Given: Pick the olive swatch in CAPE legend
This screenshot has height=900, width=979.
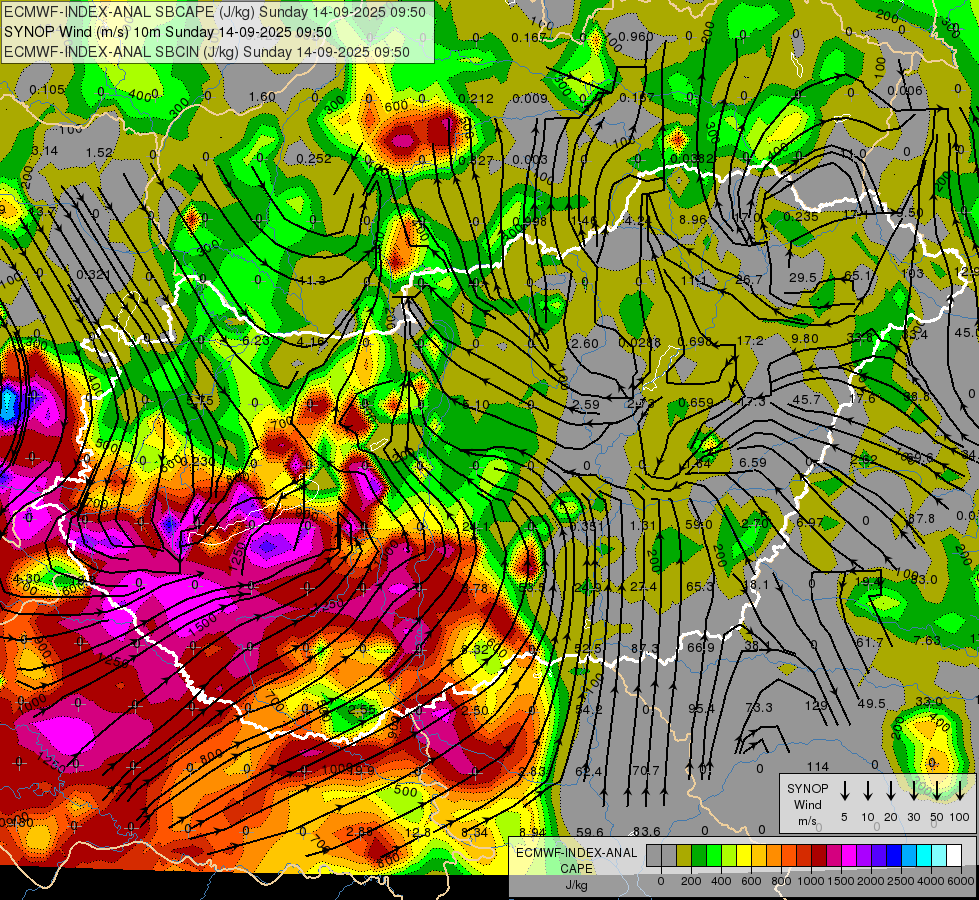Looking at the screenshot, I should (x=684, y=856).
